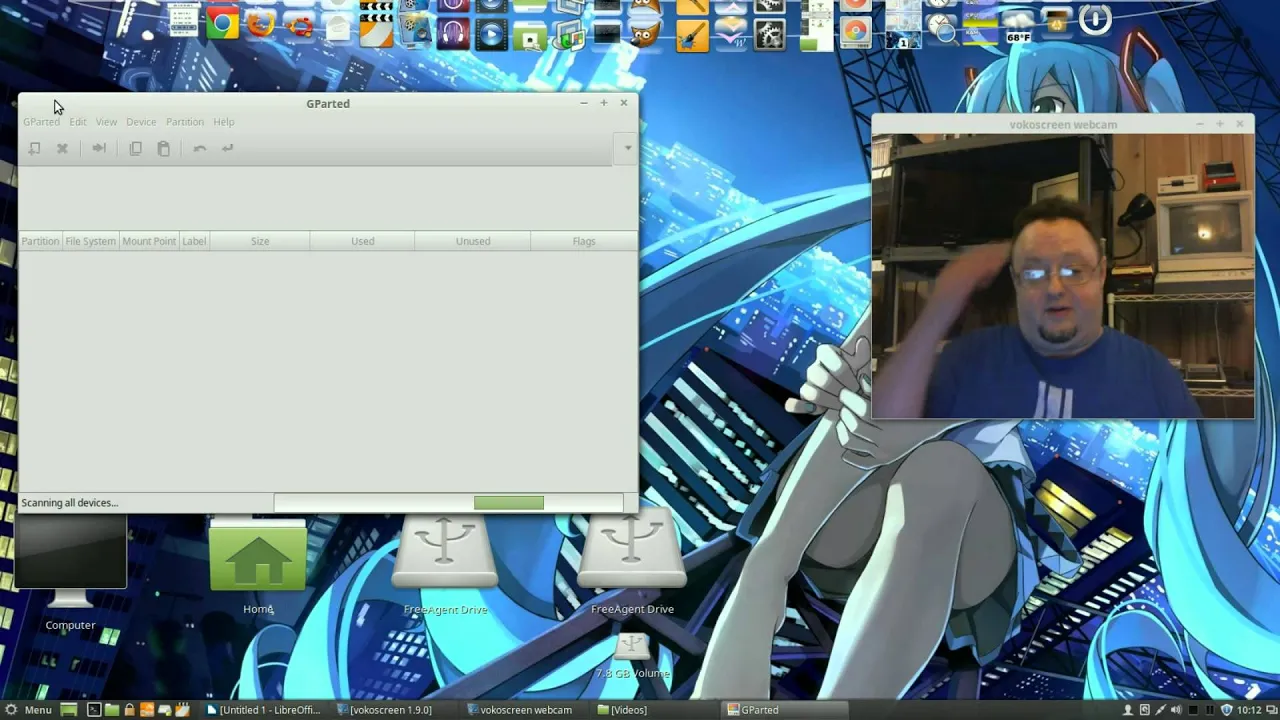Launch the terminal from the bottom panel
1280x720 pixels.
[x=93, y=710]
